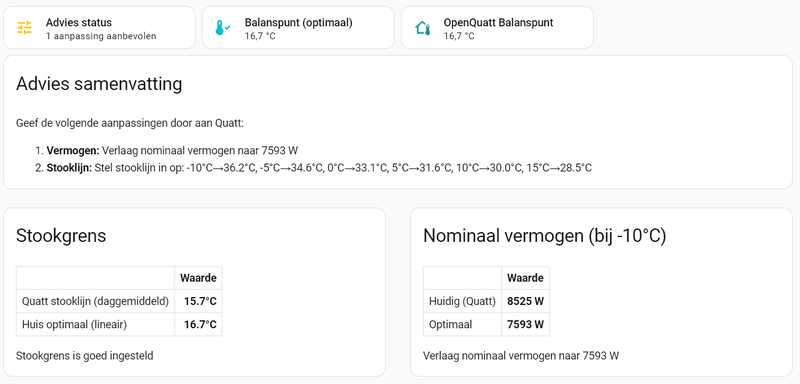Click '1 aanpassing aanbevolen' status text
Viewport: 800px width, 384px height.
tap(101, 36)
